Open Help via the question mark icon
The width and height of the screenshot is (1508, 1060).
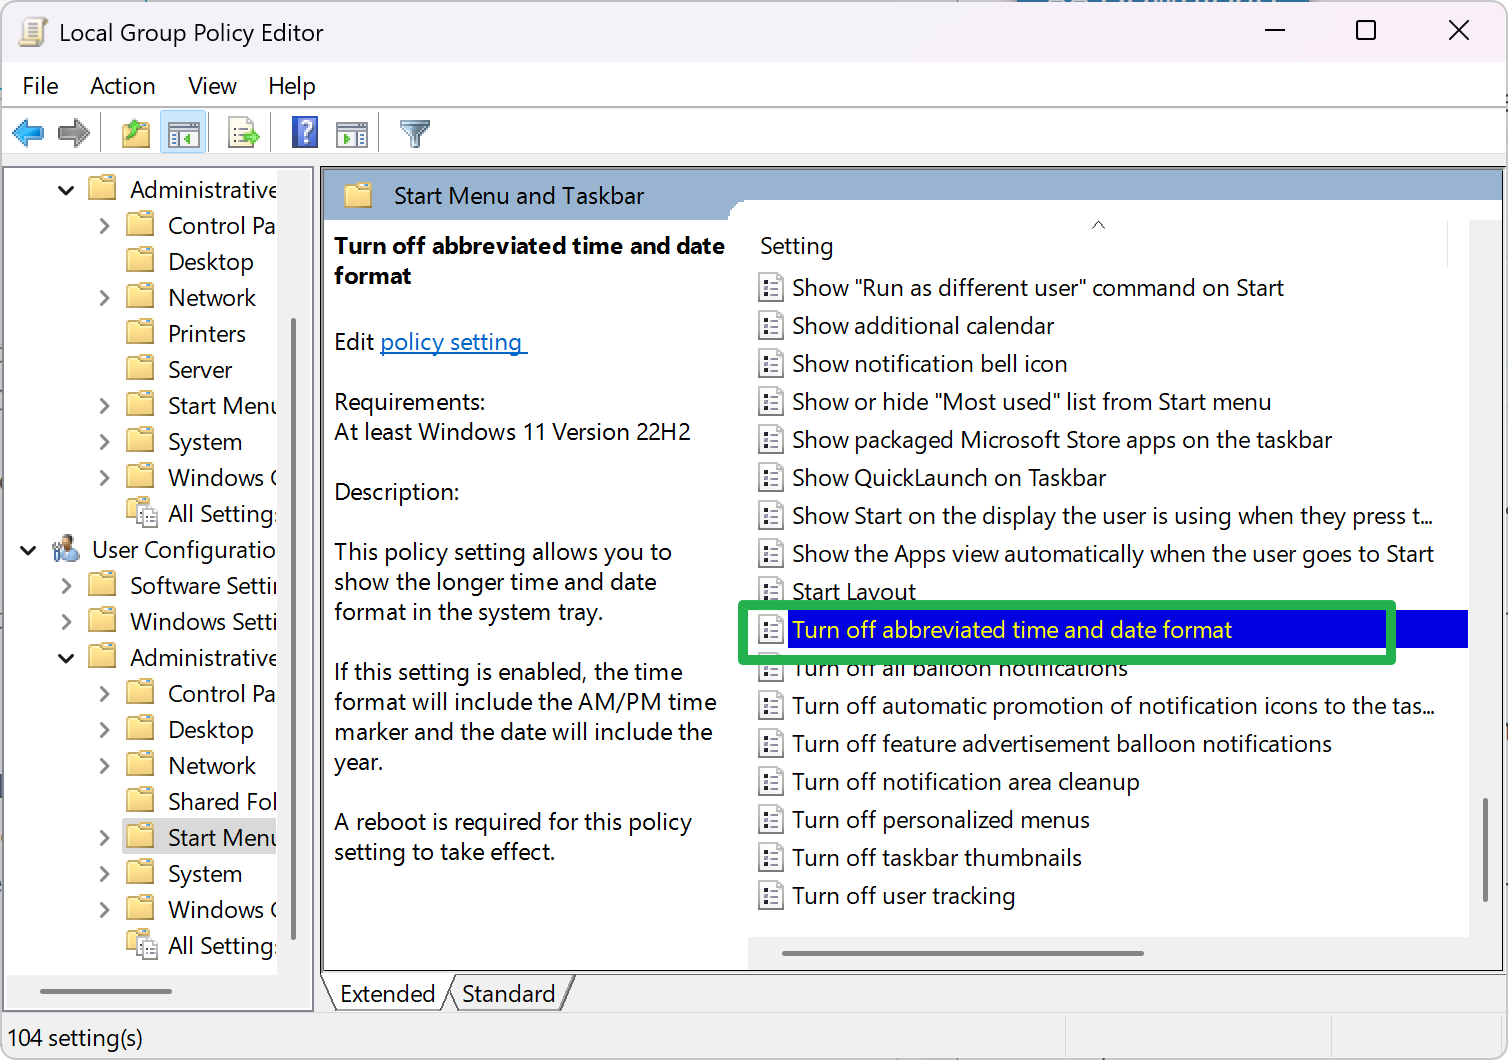(304, 132)
